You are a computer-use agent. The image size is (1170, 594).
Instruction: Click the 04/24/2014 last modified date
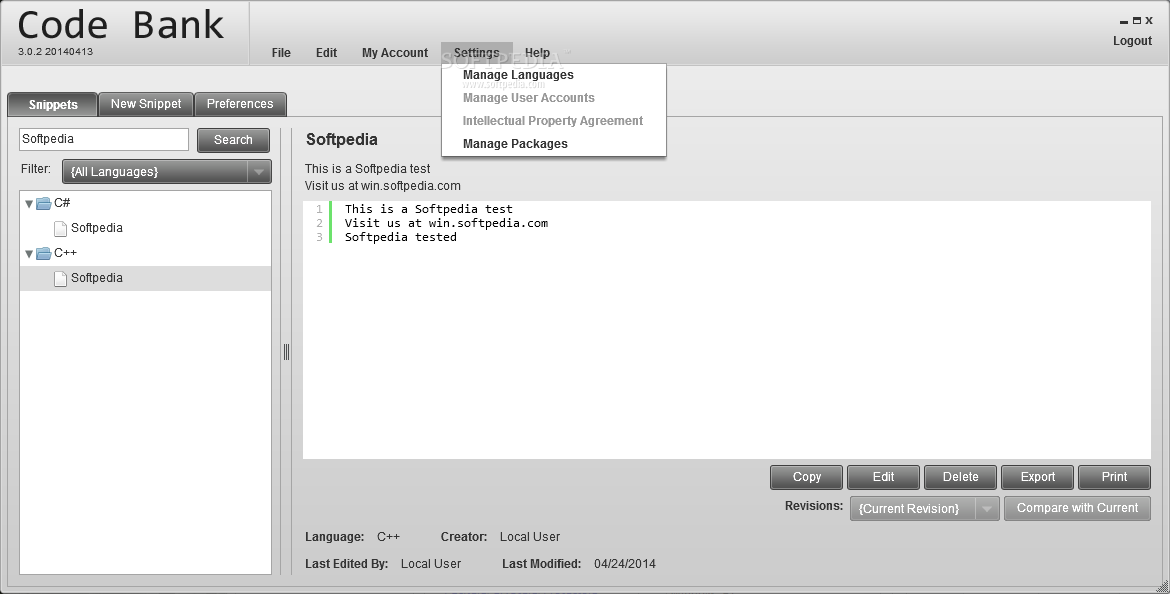(x=625, y=564)
